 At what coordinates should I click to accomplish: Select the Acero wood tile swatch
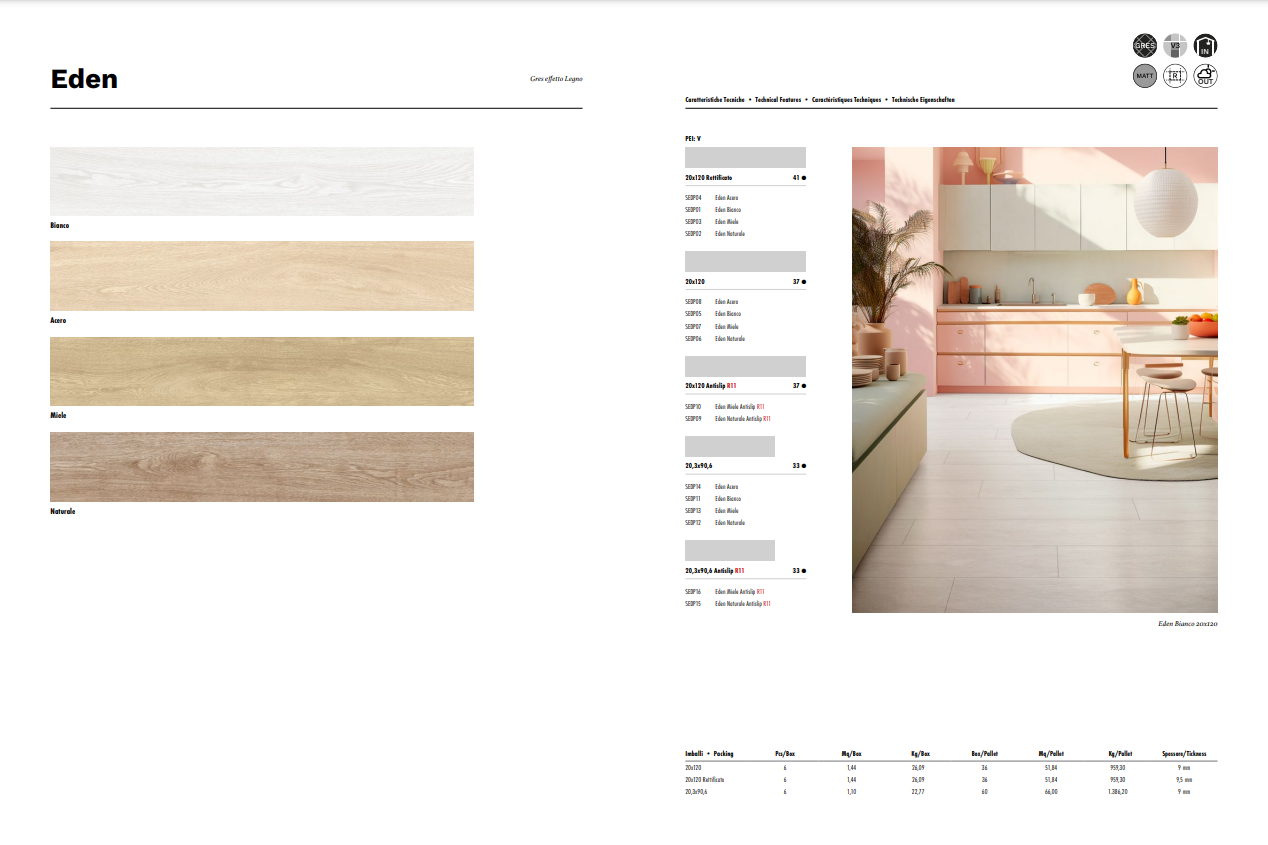[x=261, y=276]
